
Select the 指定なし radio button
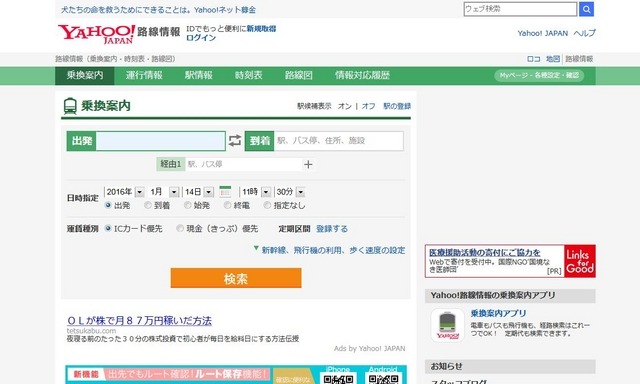267,205
